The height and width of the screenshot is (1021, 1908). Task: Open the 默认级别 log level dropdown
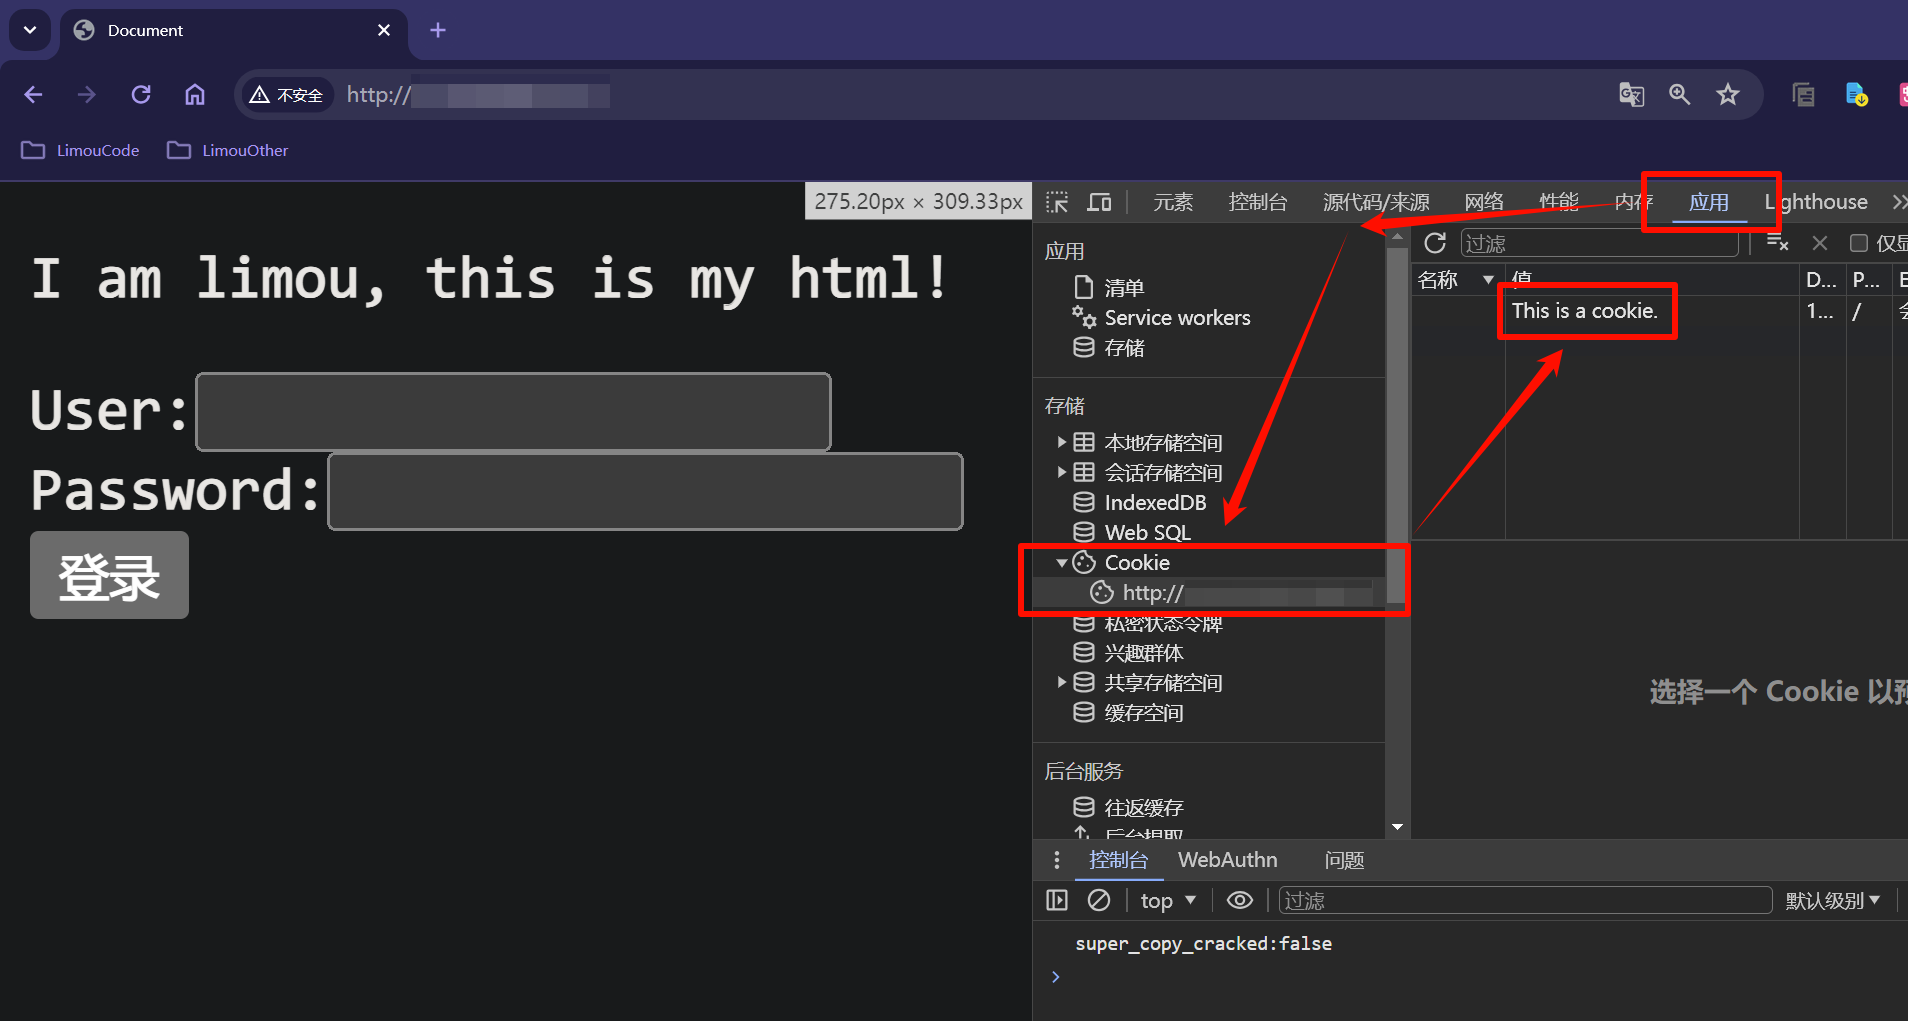(1832, 901)
